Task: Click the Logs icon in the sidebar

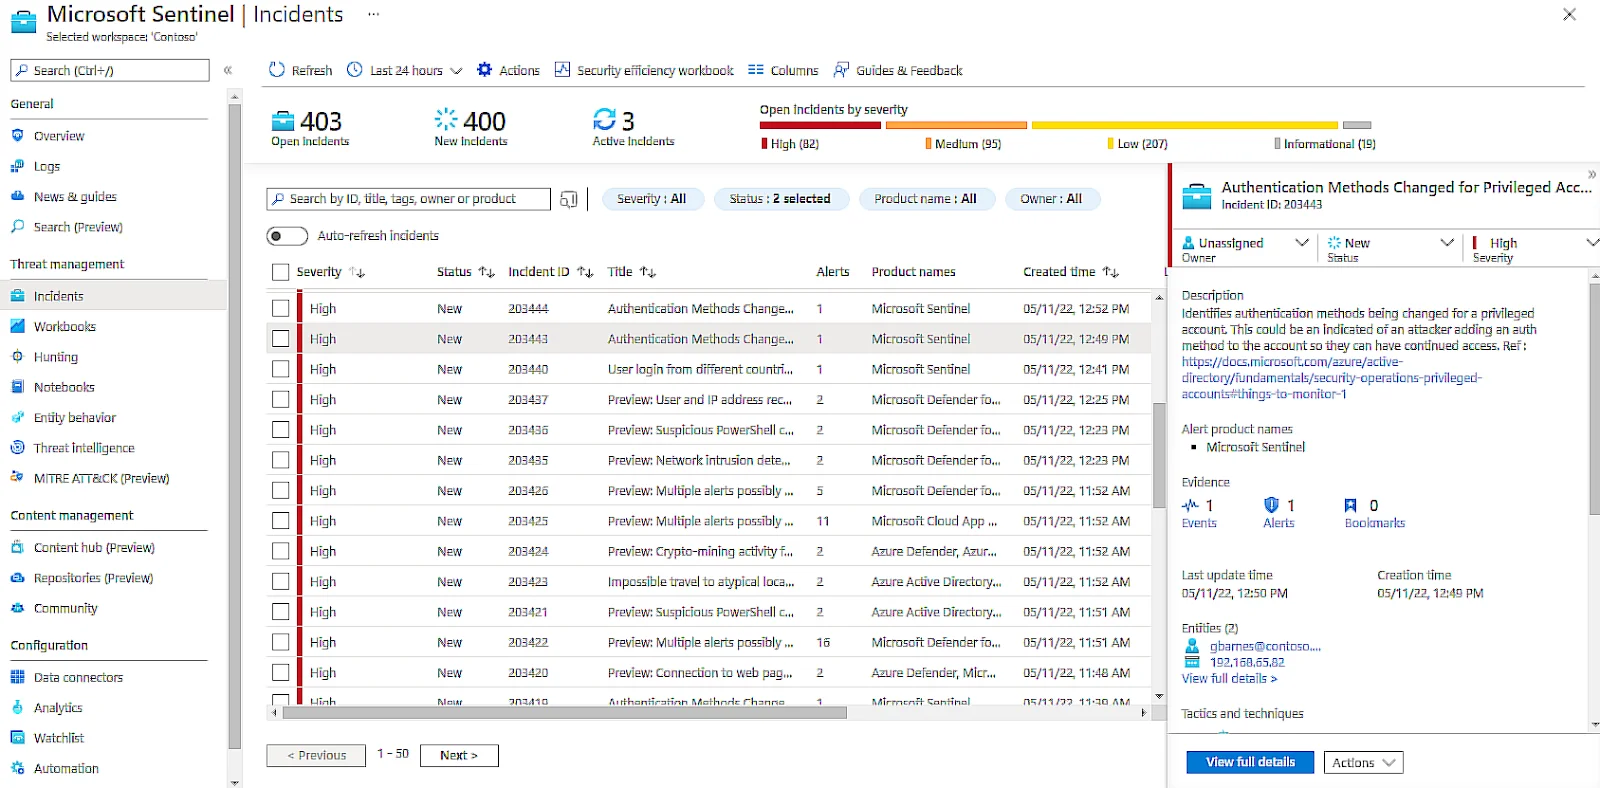Action: pyautogui.click(x=17, y=166)
